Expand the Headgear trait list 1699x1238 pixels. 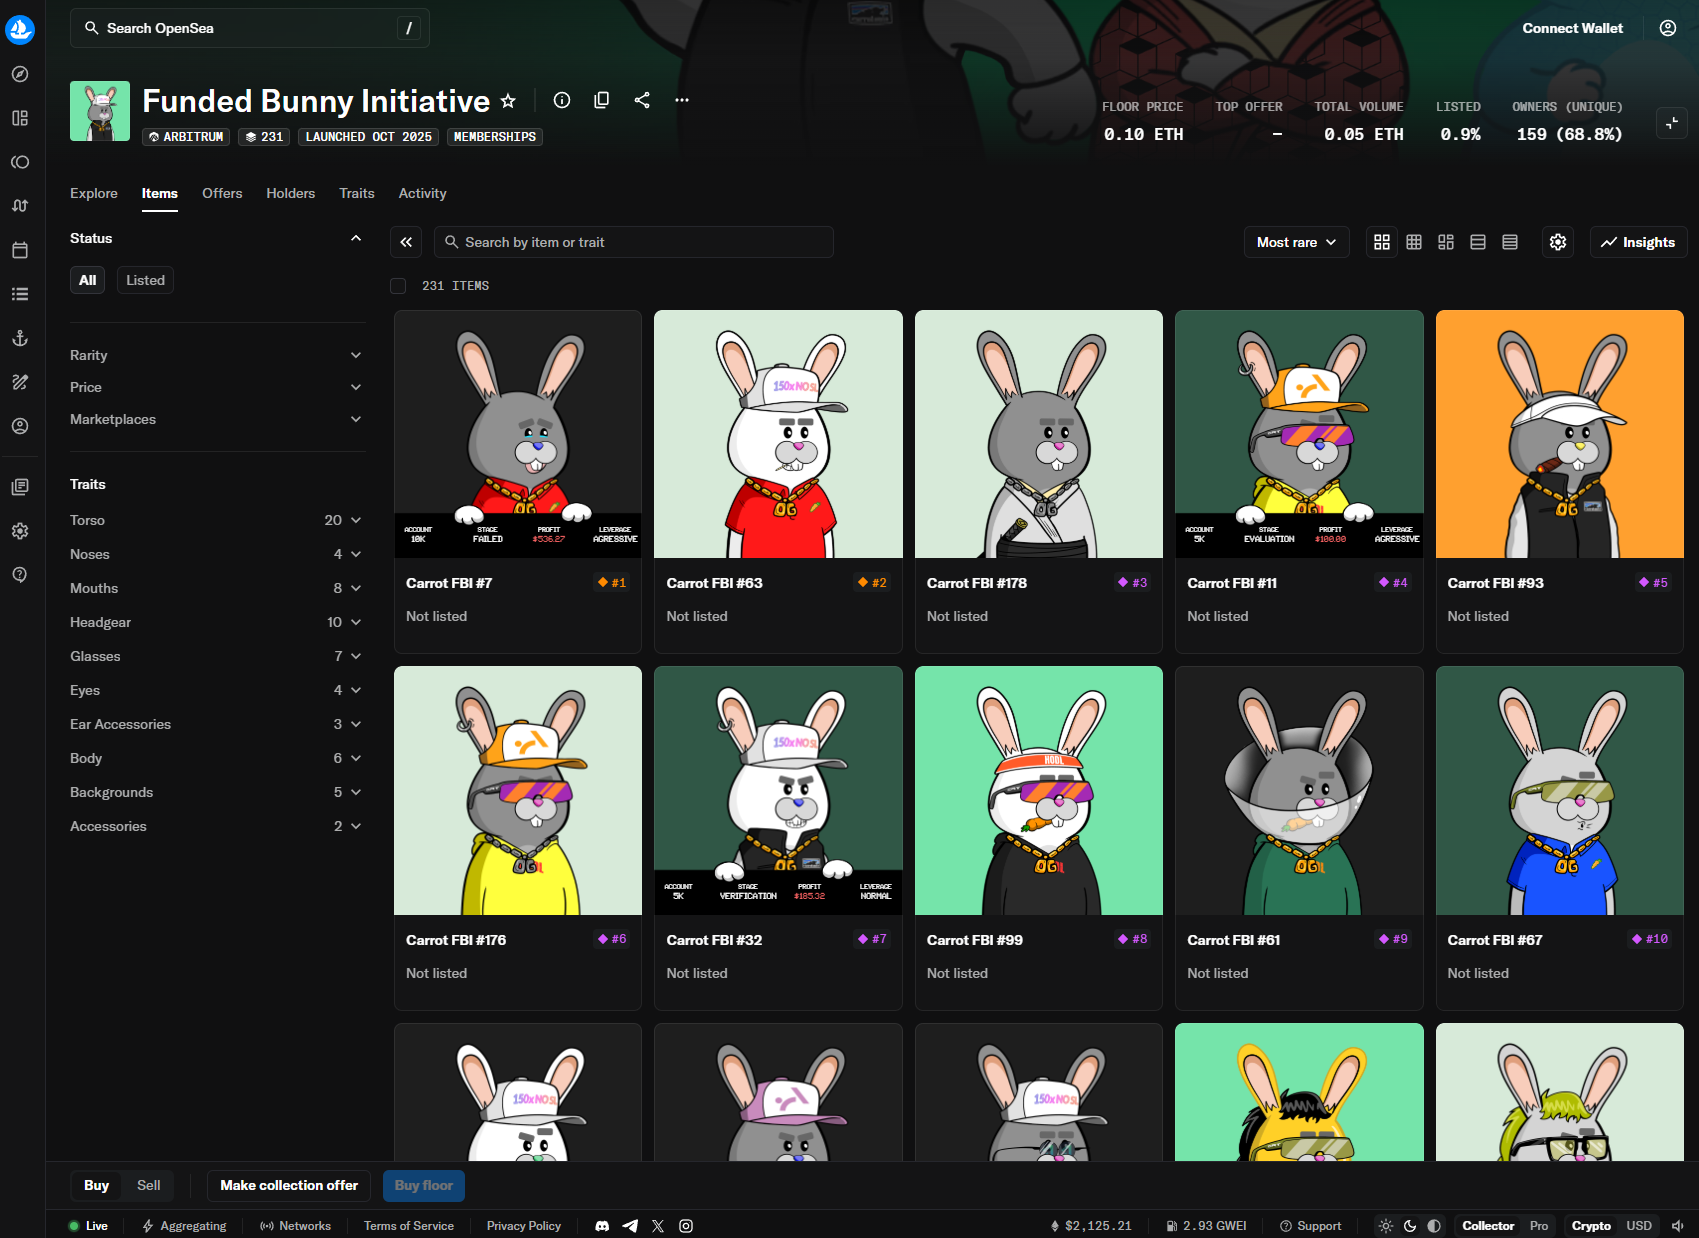pos(216,622)
